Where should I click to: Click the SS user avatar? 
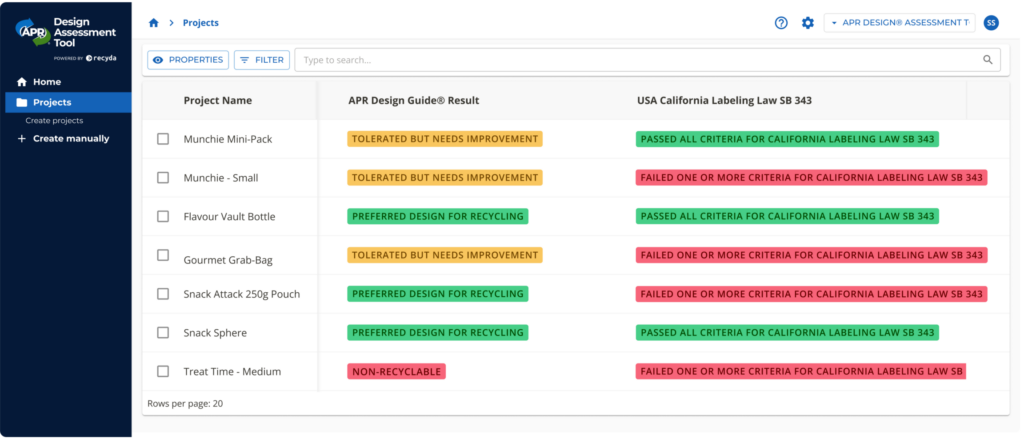tap(991, 23)
